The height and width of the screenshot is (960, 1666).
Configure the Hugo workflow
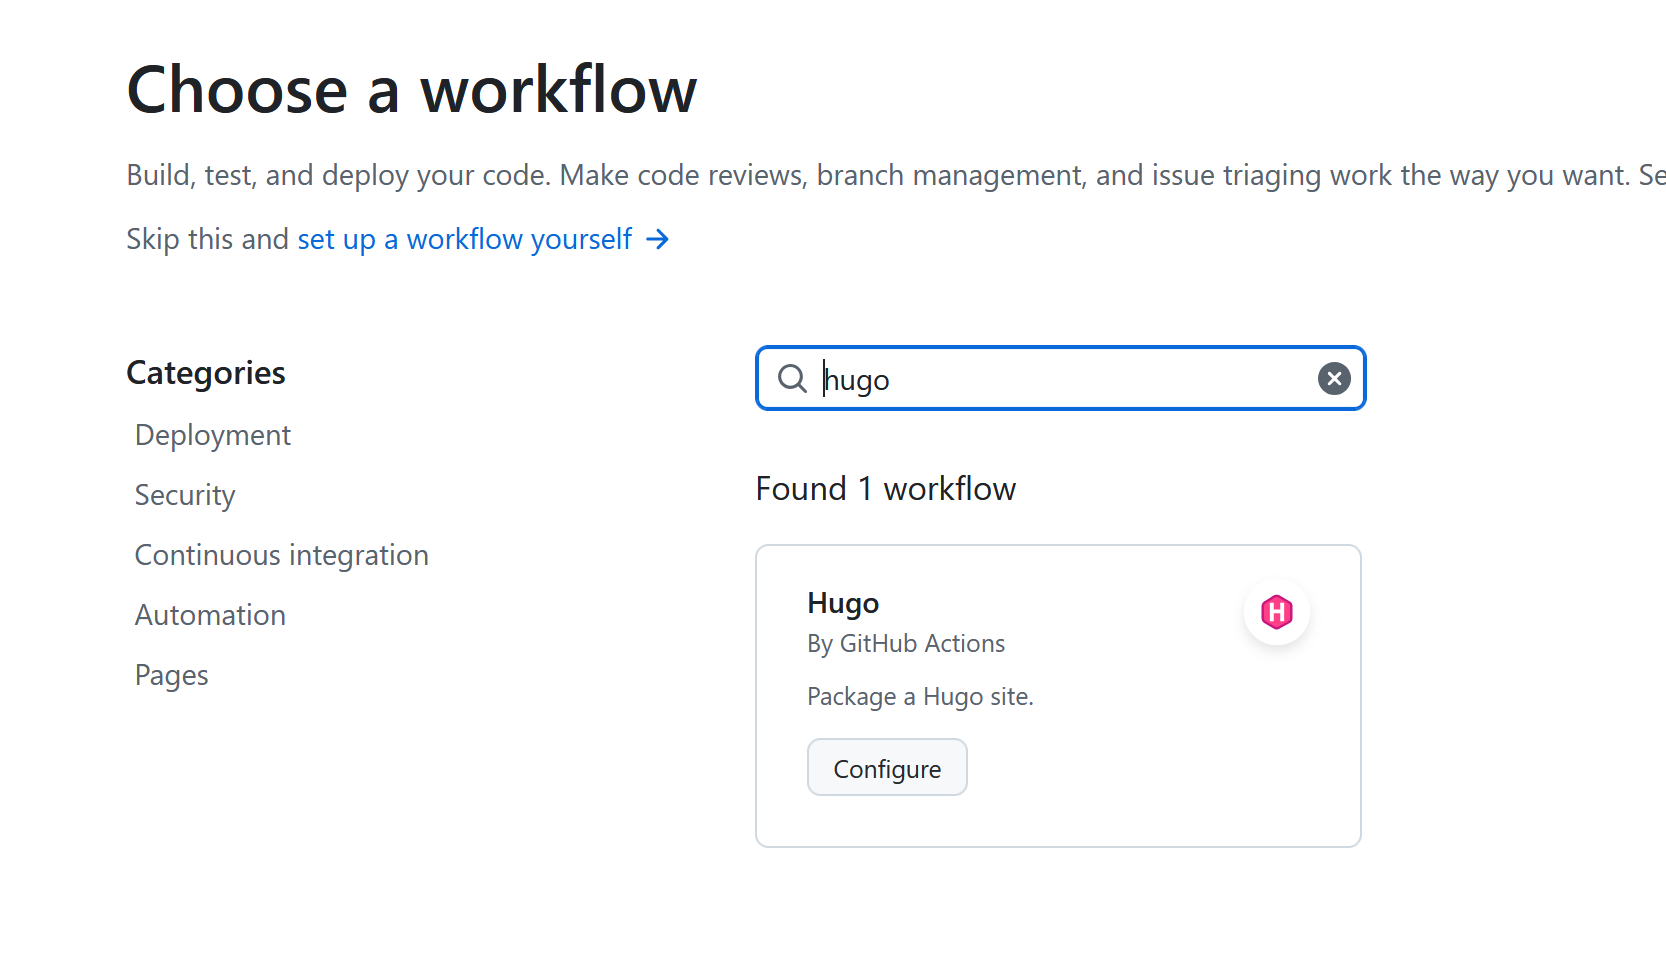point(887,767)
